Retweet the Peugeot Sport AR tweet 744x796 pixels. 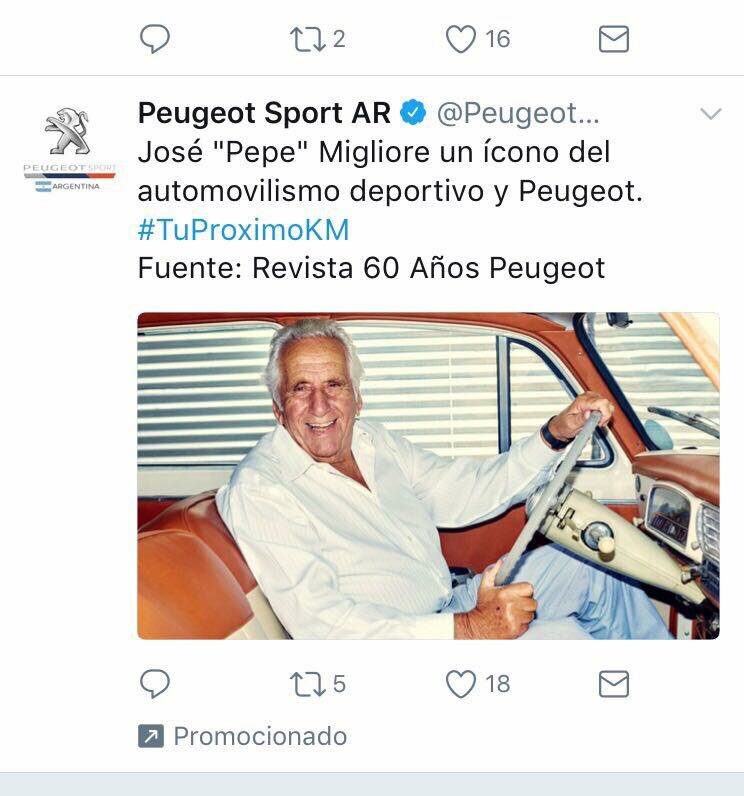click(x=308, y=684)
